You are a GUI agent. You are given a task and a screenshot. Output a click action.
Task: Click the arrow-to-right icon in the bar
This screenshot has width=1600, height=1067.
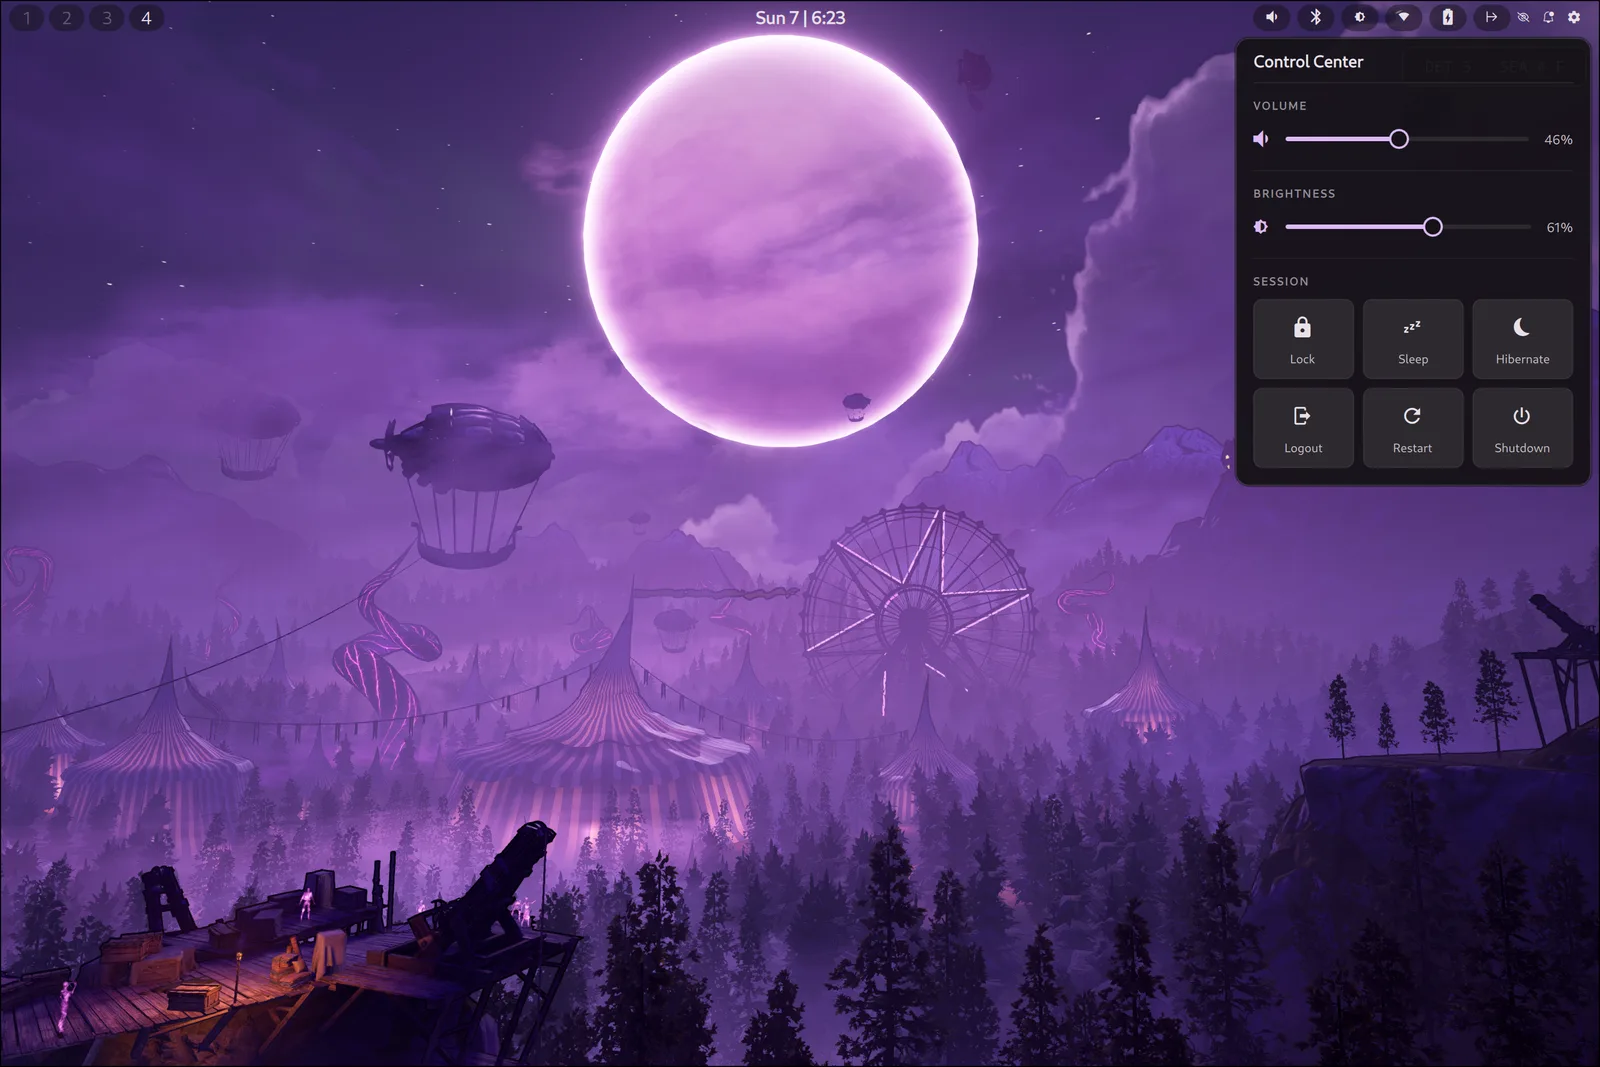tap(1491, 17)
